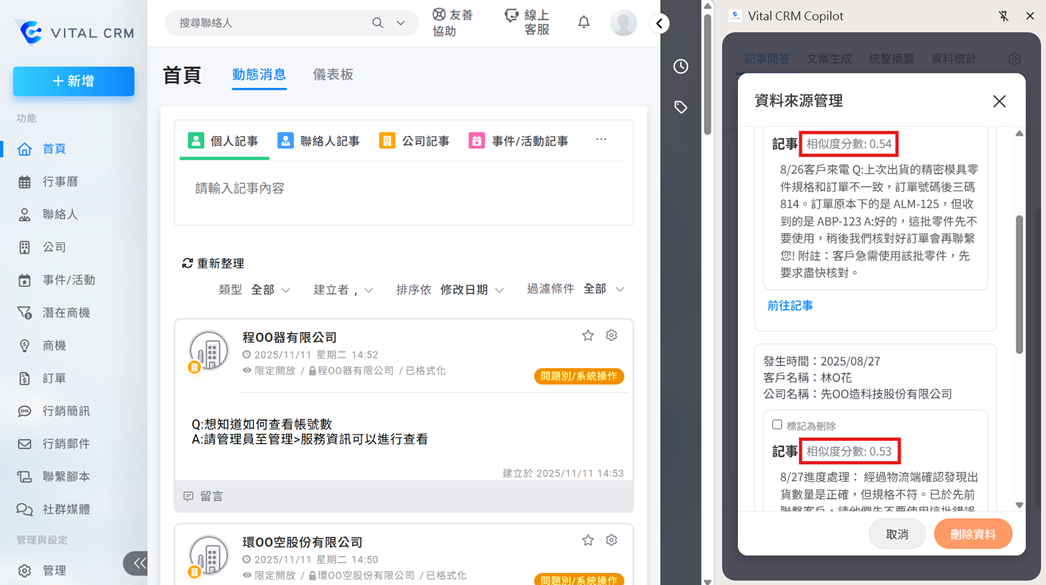
Task: Open gear settings on 程OO器有限公司 note
Action: 612,336
